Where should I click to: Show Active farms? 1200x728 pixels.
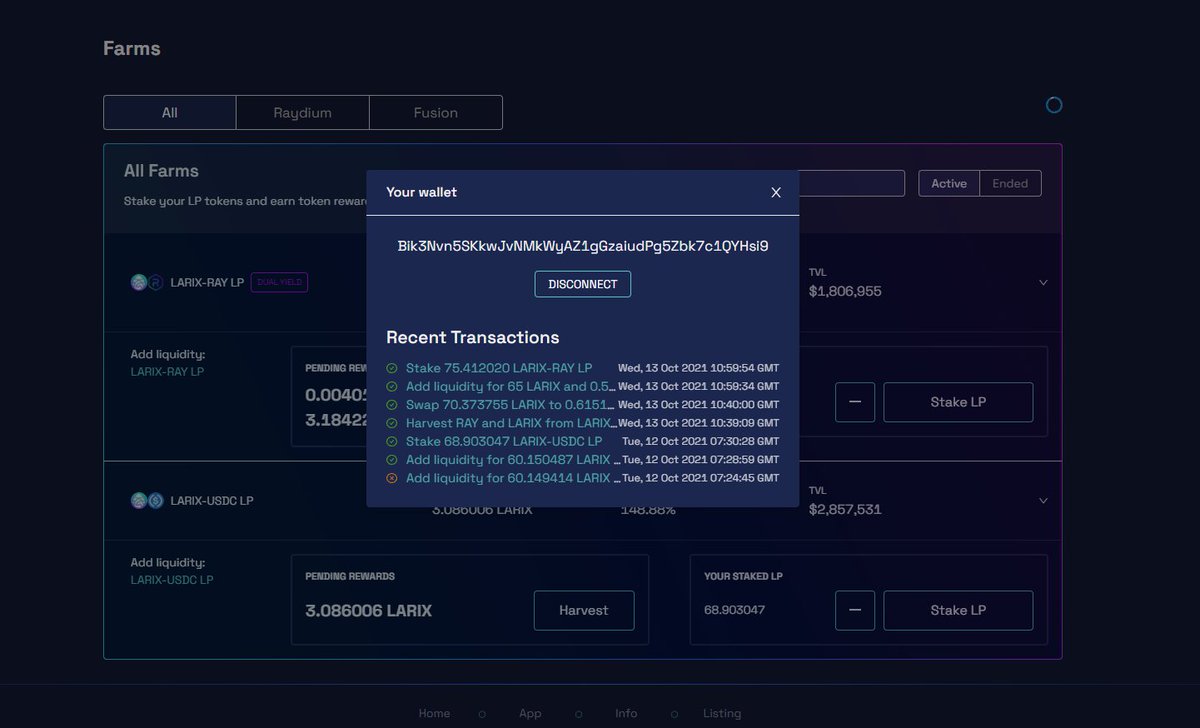pos(949,183)
